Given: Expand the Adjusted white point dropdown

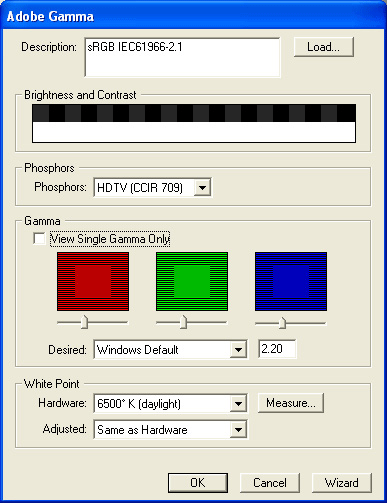Looking at the screenshot, I should (x=238, y=429).
